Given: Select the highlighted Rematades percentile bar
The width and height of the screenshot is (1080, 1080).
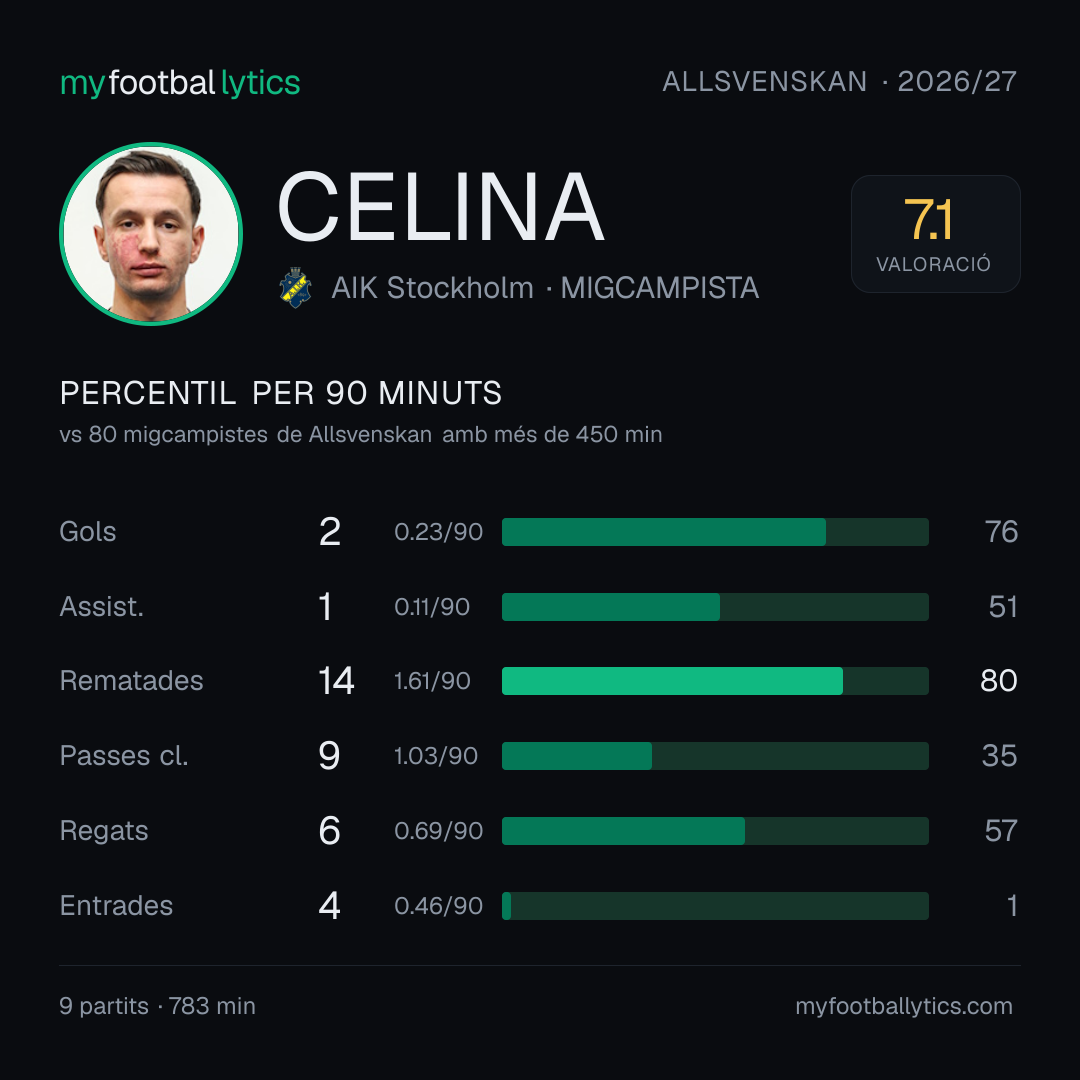Looking at the screenshot, I should coord(715,681).
